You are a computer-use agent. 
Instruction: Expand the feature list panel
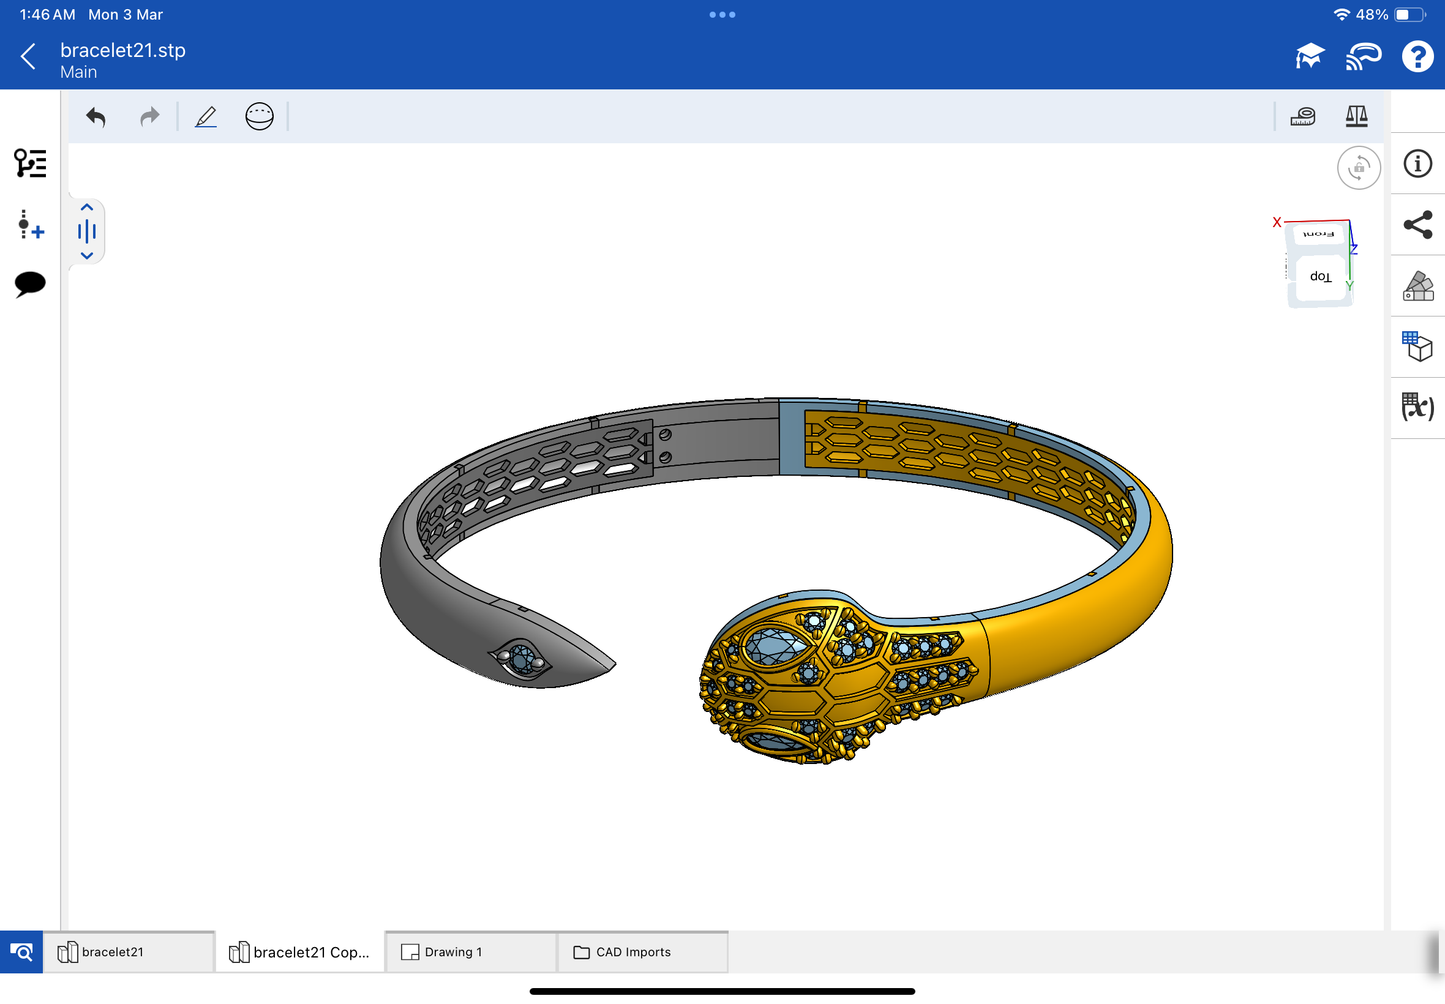point(30,163)
